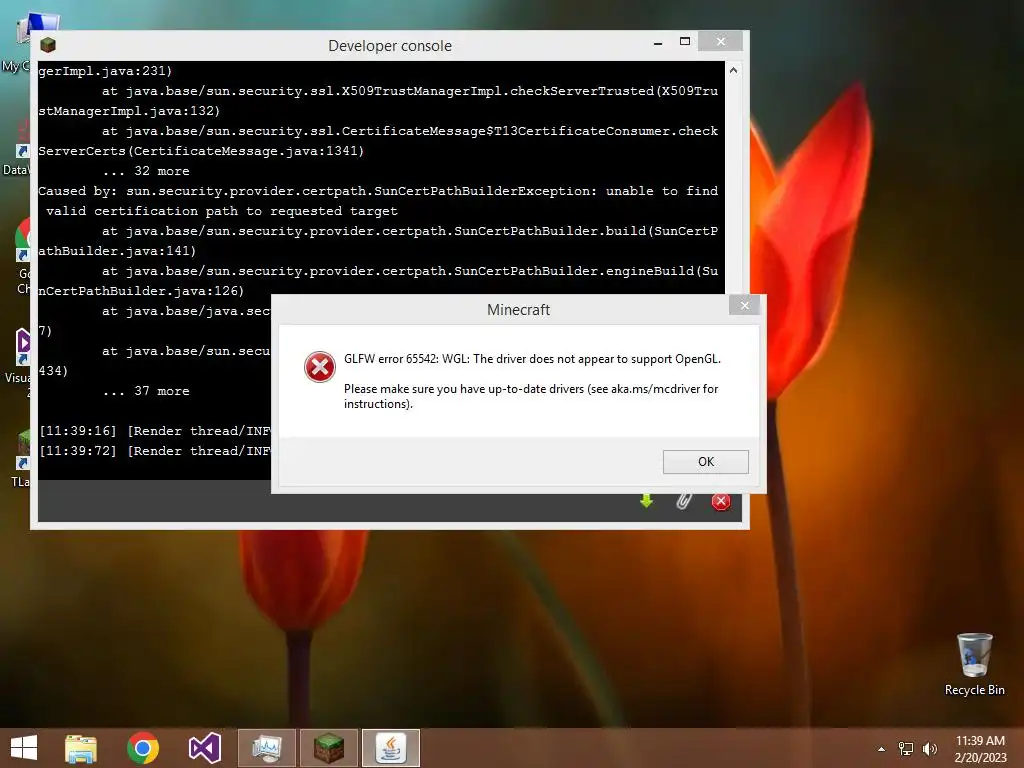Image resolution: width=1024 pixels, height=768 pixels.
Task: Launch Google Chrome from the taskbar
Action: point(143,748)
